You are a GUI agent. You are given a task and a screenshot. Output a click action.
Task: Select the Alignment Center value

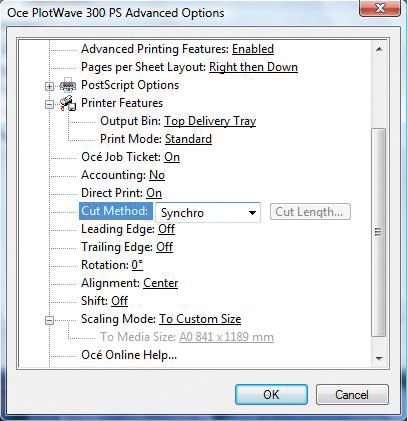click(x=161, y=283)
